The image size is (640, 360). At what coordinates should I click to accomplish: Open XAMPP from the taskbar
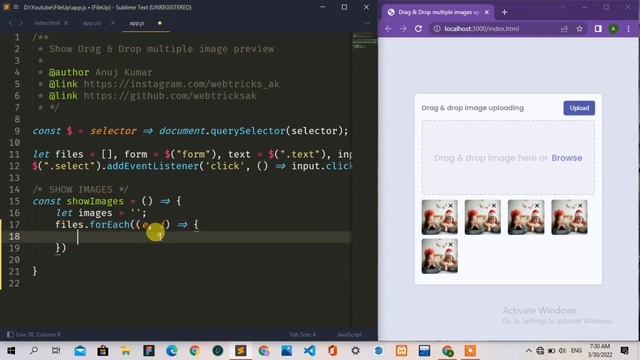402,351
